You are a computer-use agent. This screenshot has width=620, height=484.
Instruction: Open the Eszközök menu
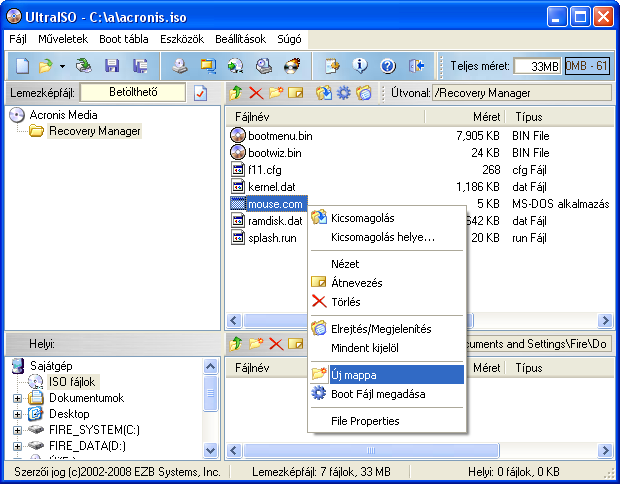[182, 39]
